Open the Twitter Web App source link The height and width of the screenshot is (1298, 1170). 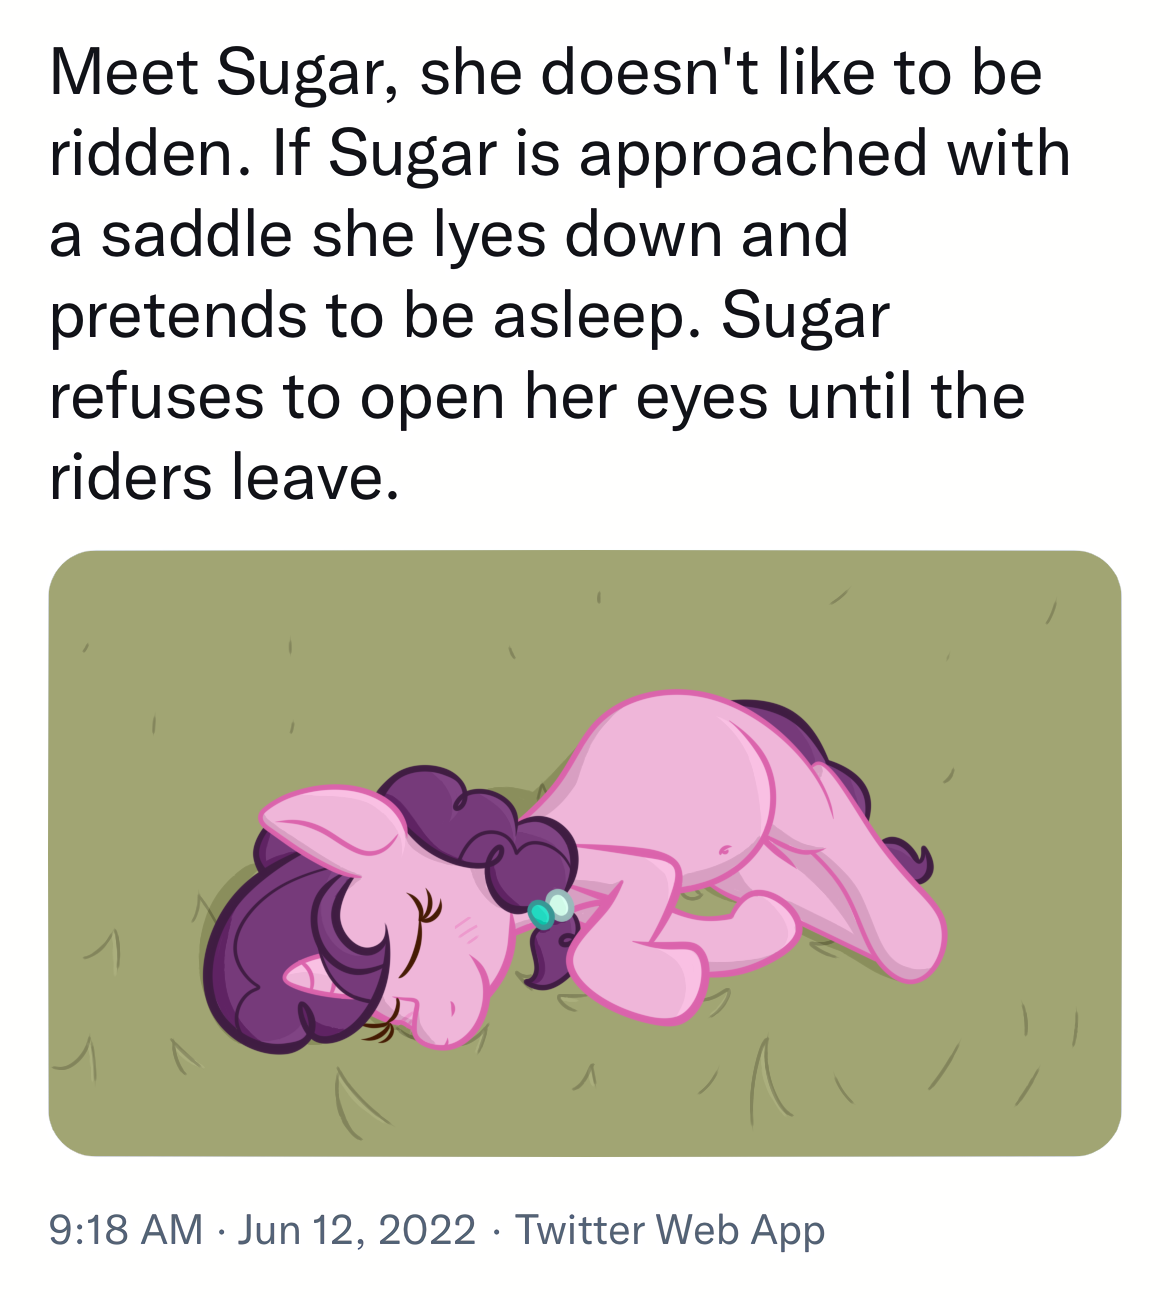(x=670, y=1230)
